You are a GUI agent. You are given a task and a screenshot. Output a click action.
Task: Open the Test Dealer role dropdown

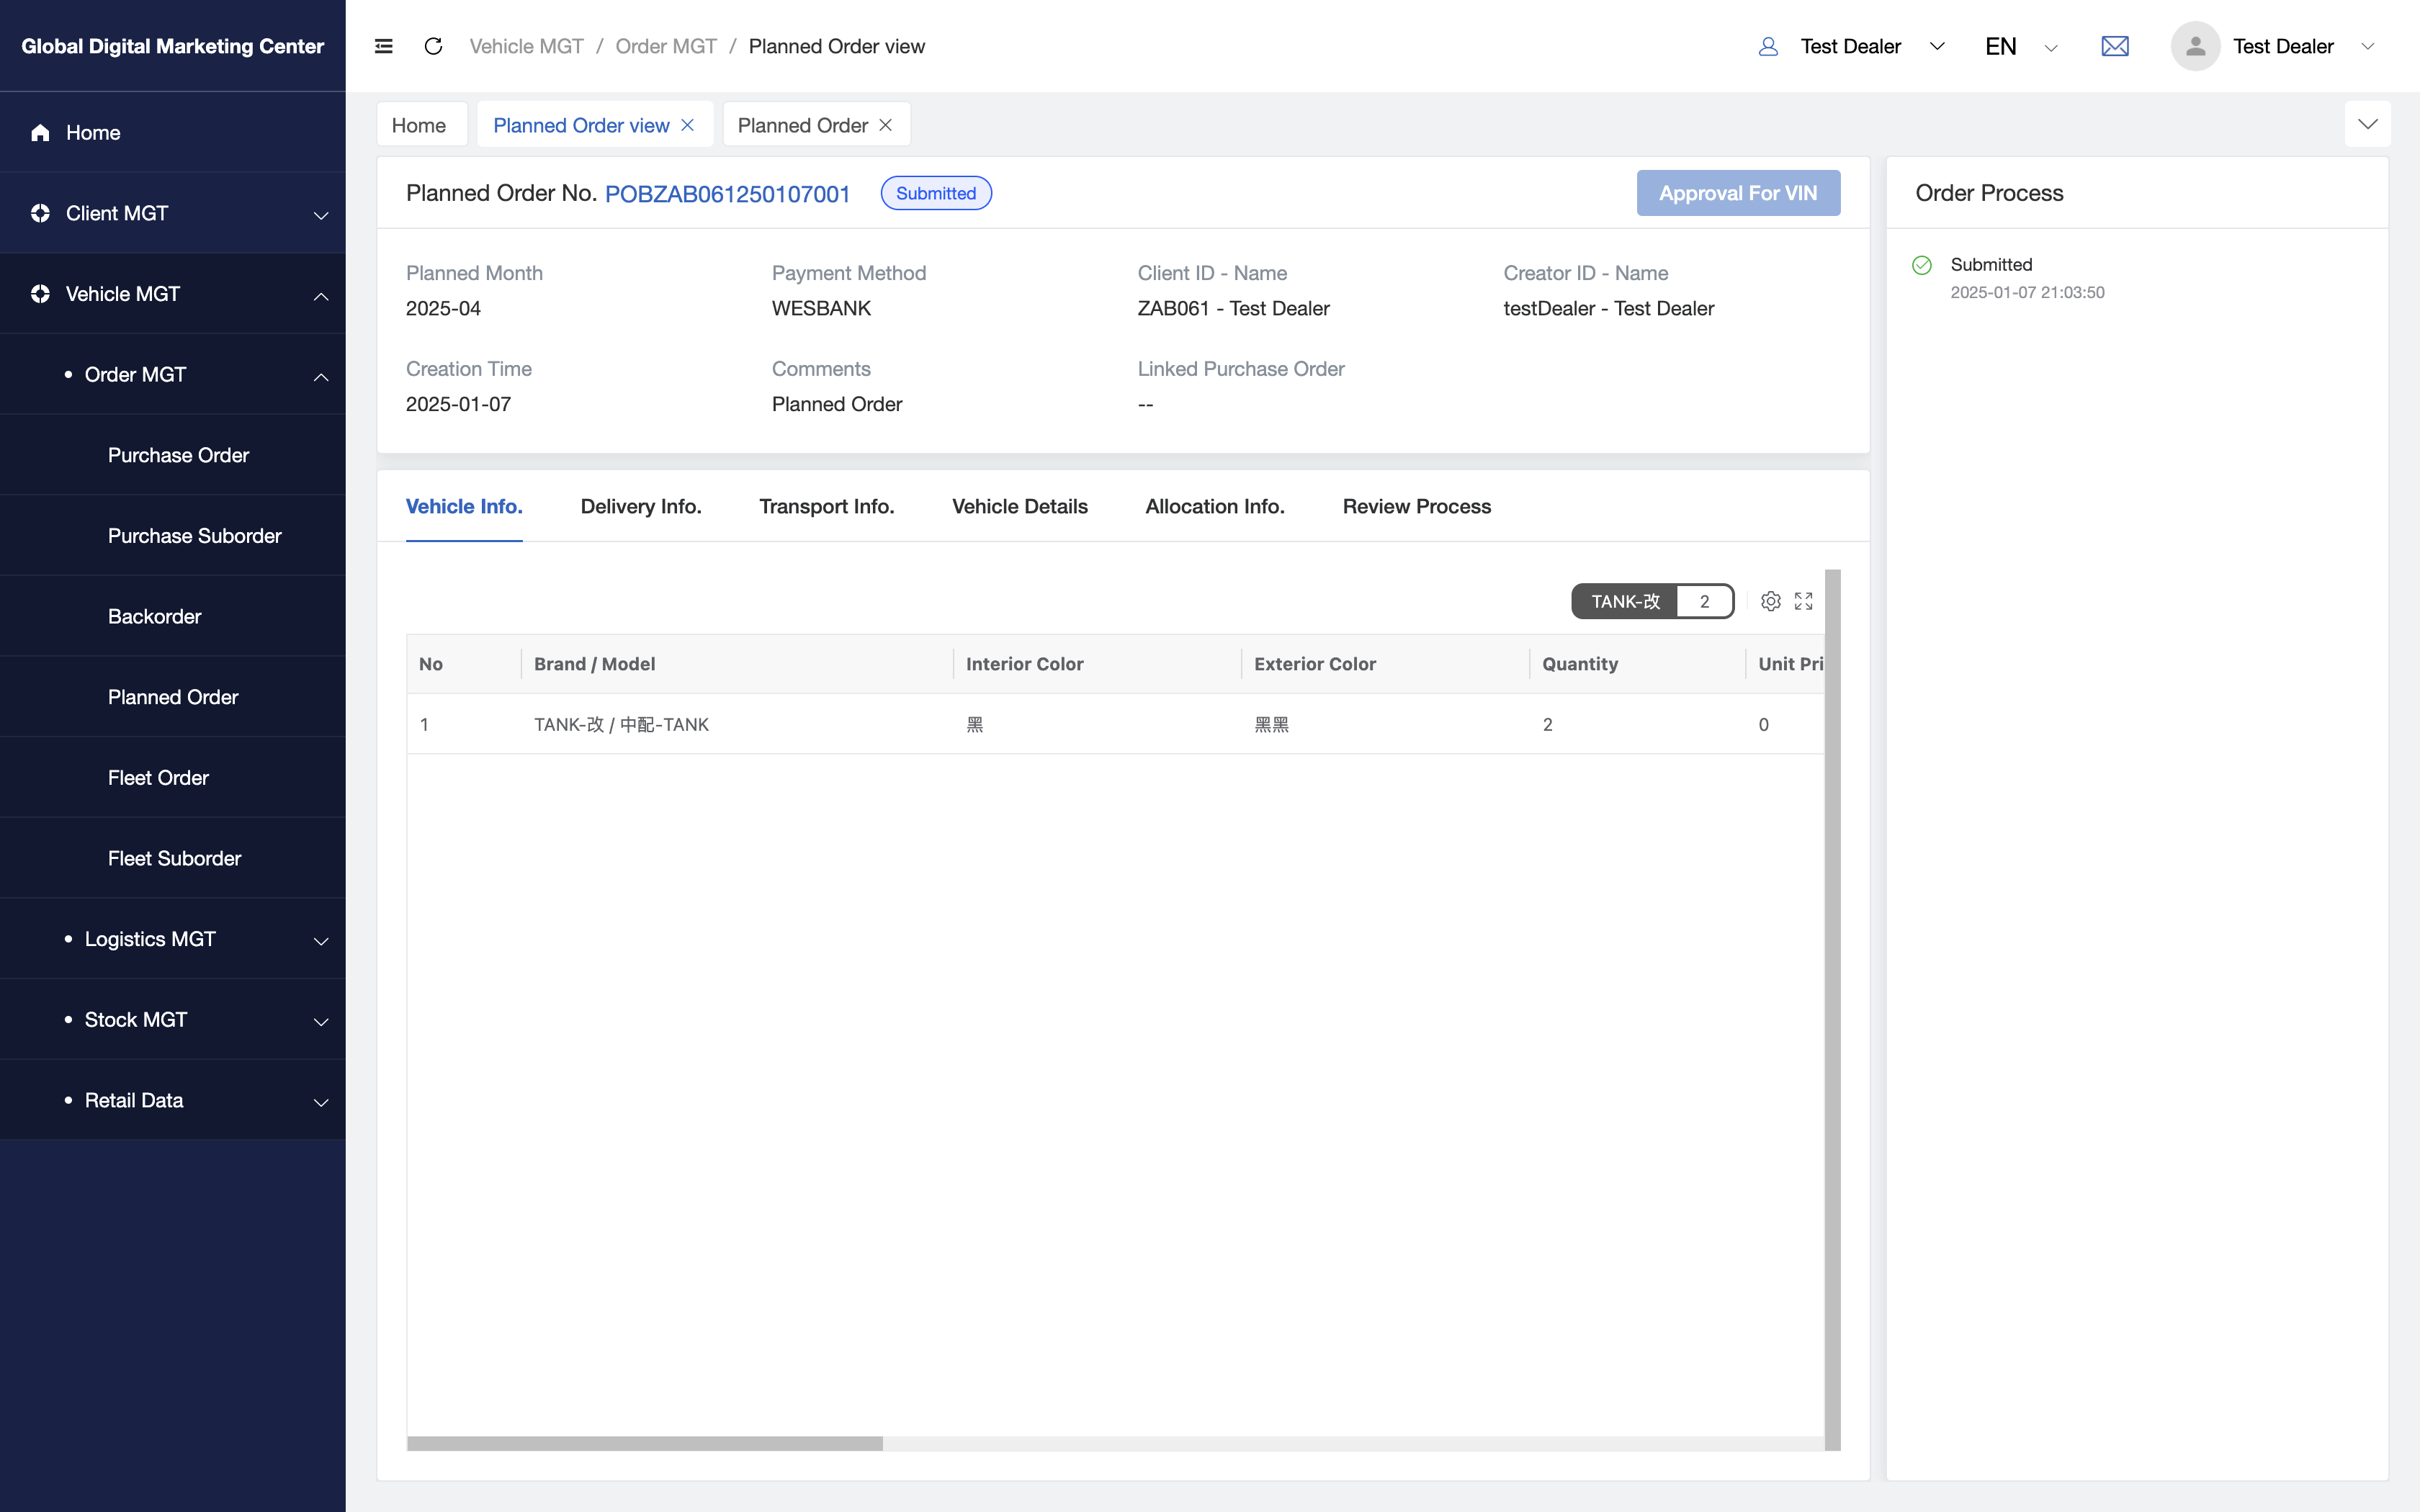pos(1937,46)
